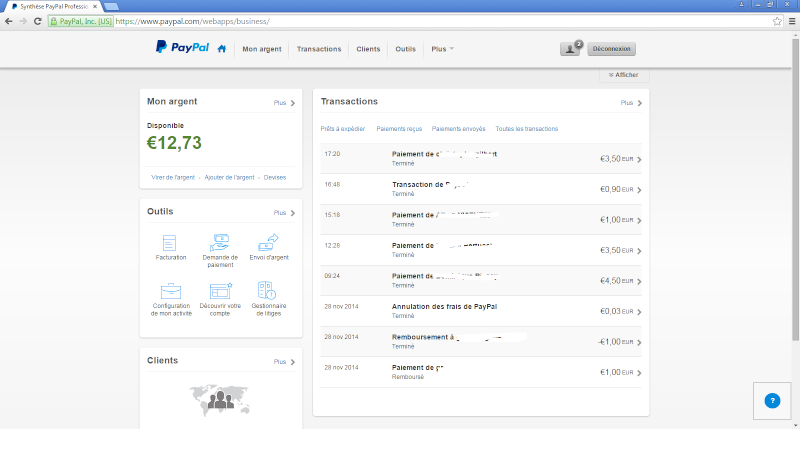Click the €12,73 available balance
Viewport: 800px width, 450px height.
point(174,143)
